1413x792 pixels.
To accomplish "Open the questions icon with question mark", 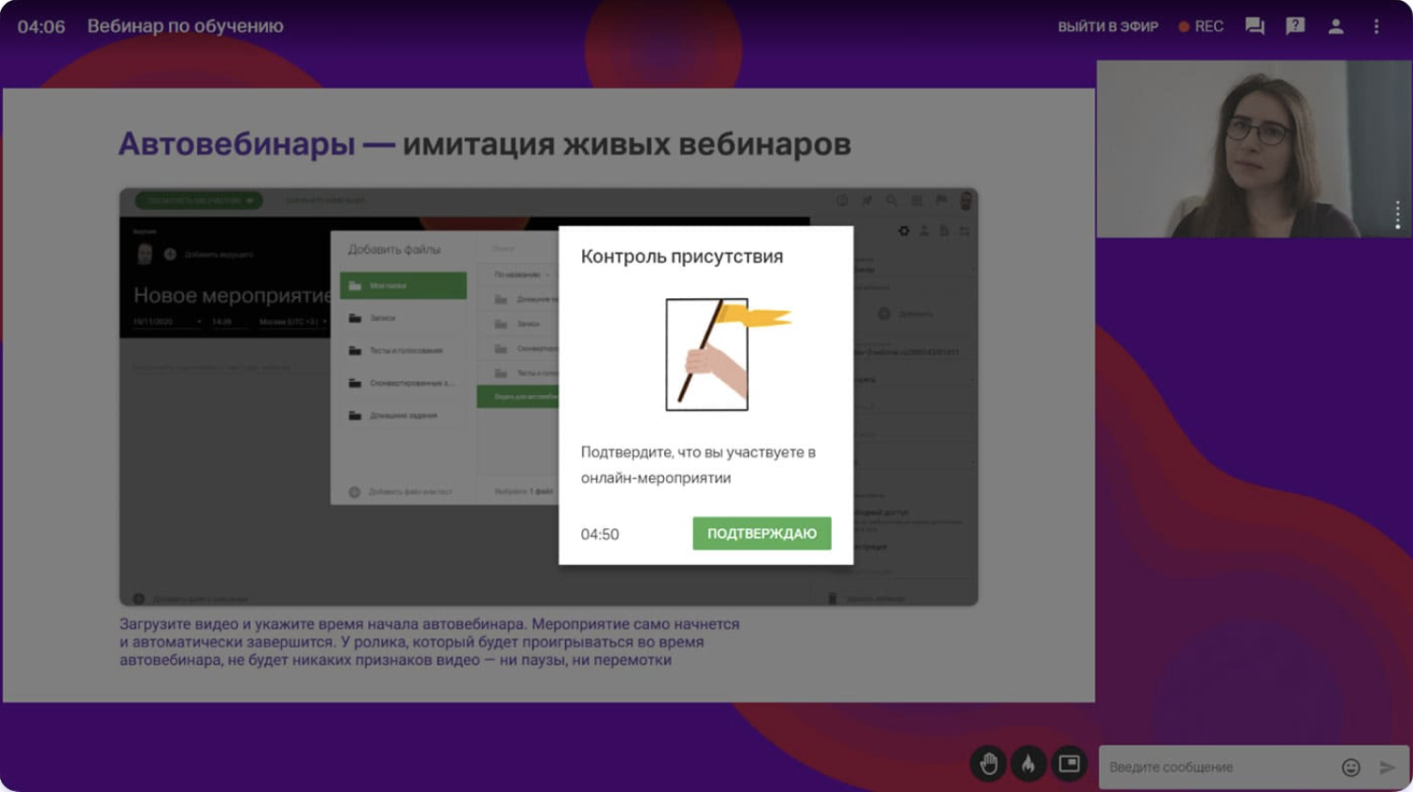I will [x=1295, y=27].
